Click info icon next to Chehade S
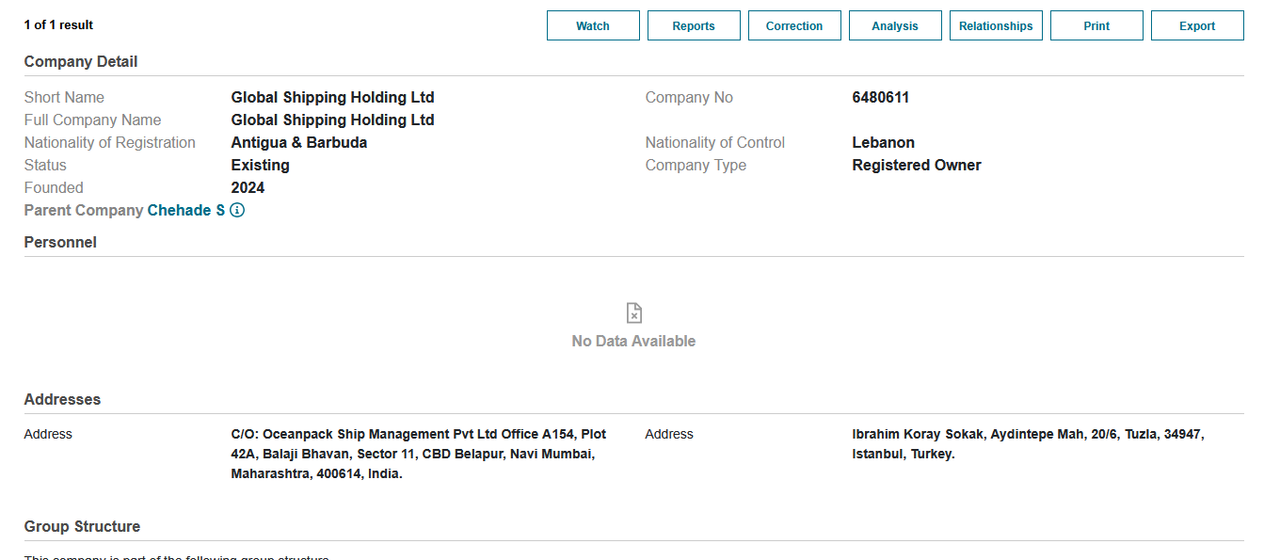This screenshot has height=560, width=1280. 237,210
